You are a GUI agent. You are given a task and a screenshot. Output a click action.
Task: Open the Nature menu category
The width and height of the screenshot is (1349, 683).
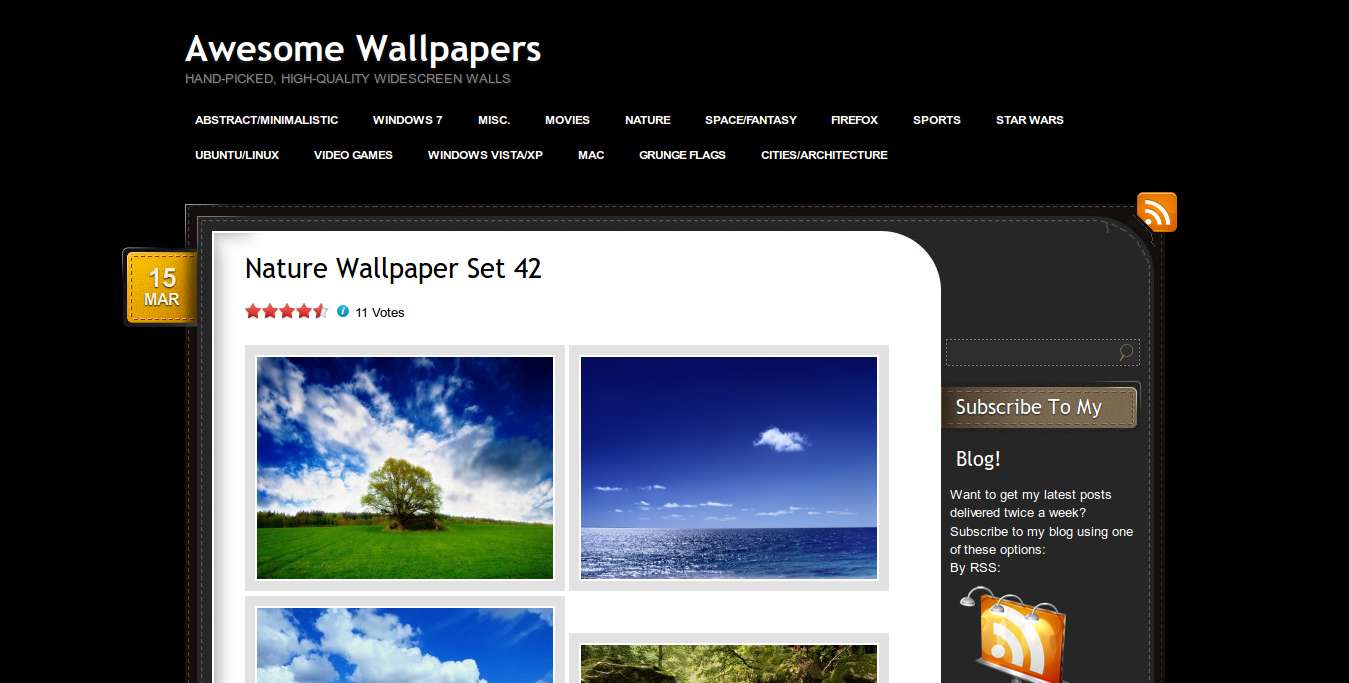pyautogui.click(x=648, y=120)
